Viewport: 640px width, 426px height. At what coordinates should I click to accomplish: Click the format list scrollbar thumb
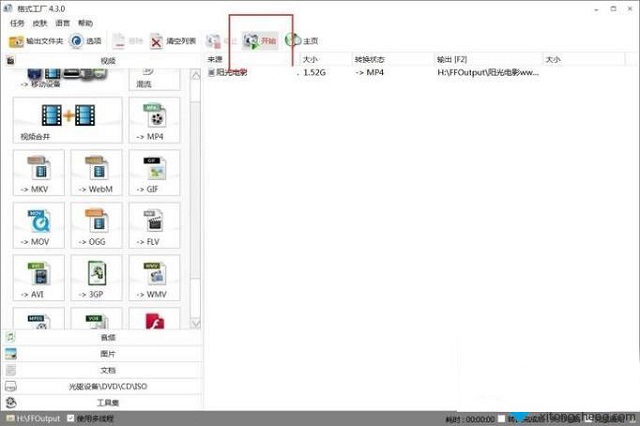point(196,190)
